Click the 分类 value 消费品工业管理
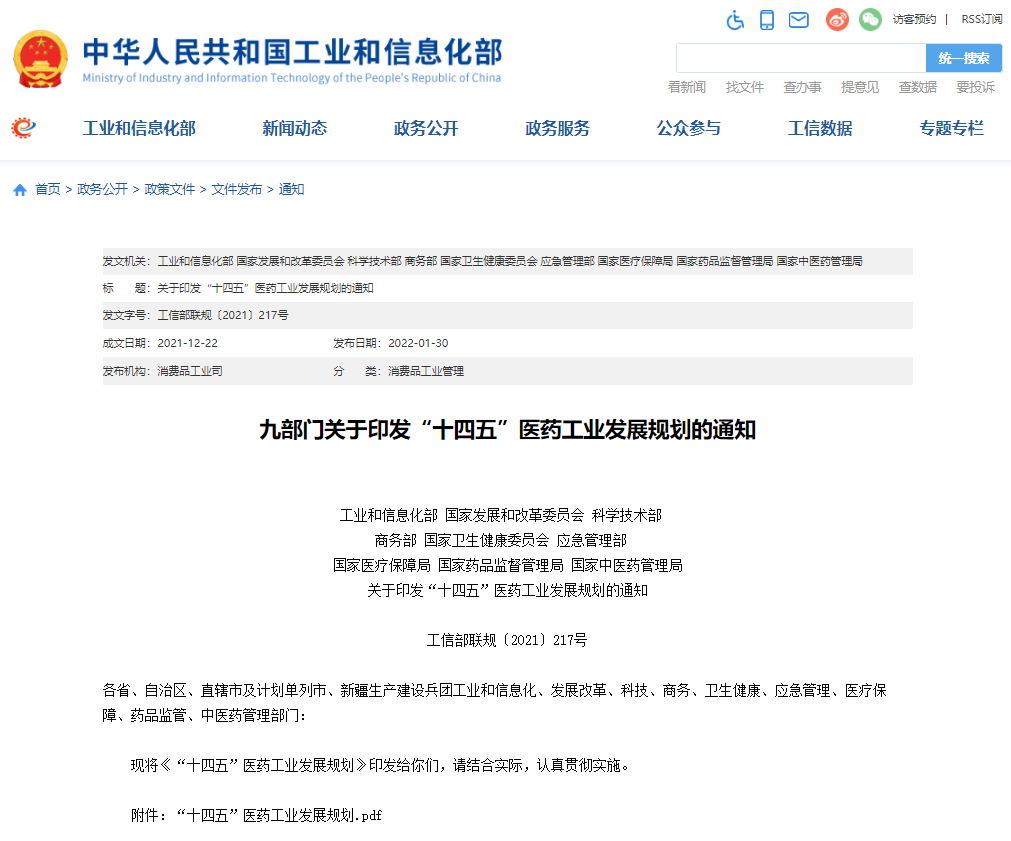Image resolution: width=1011 pixels, height=841 pixels. click(x=426, y=371)
